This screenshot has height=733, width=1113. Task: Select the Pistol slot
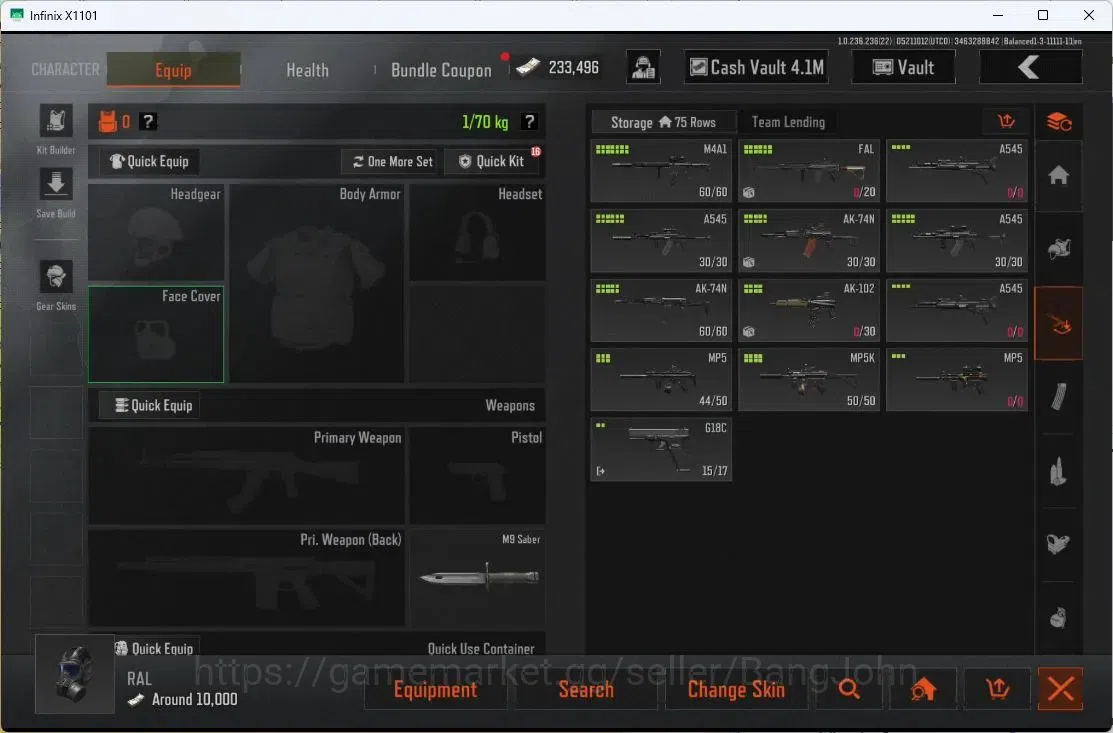pyautogui.click(x=477, y=475)
